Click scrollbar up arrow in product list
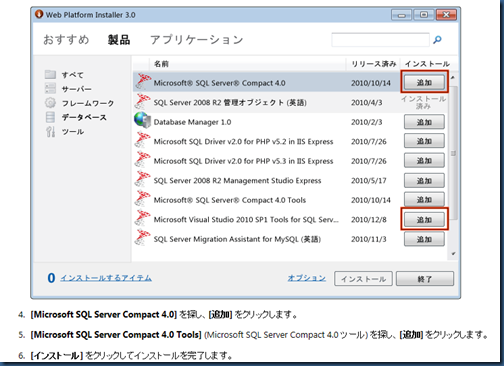Viewport: 504px width, 366px height. point(453,77)
